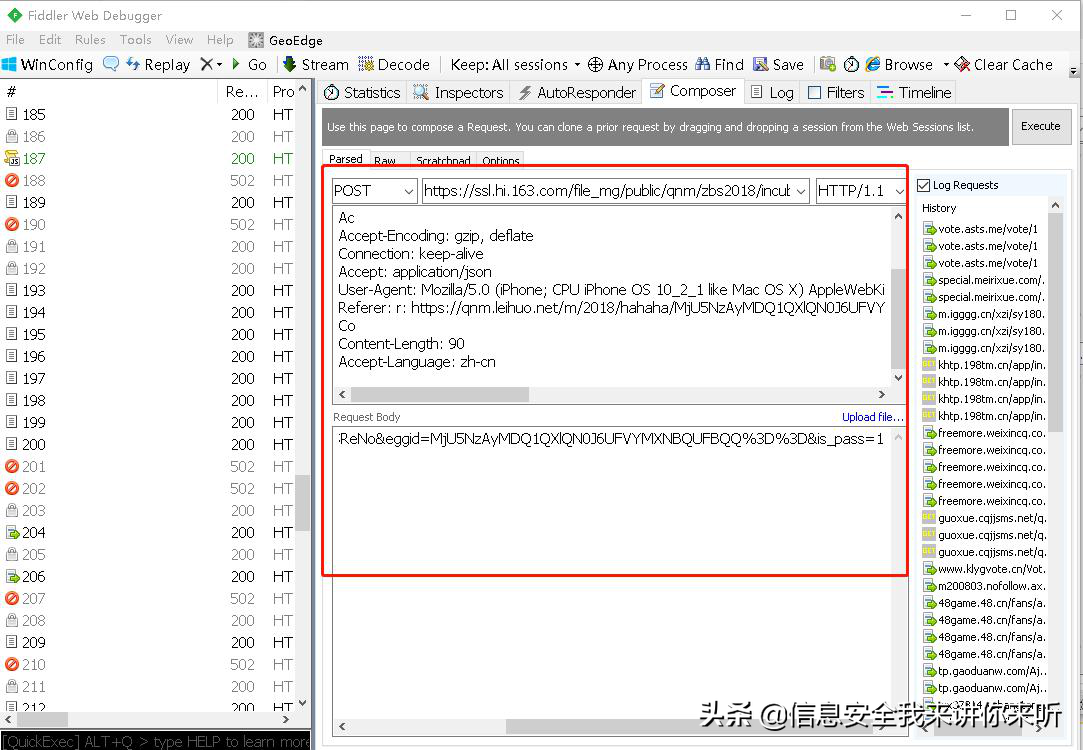The image size is (1083, 750).
Task: Click Clear Cache in the toolbar
Action: coord(1004,65)
